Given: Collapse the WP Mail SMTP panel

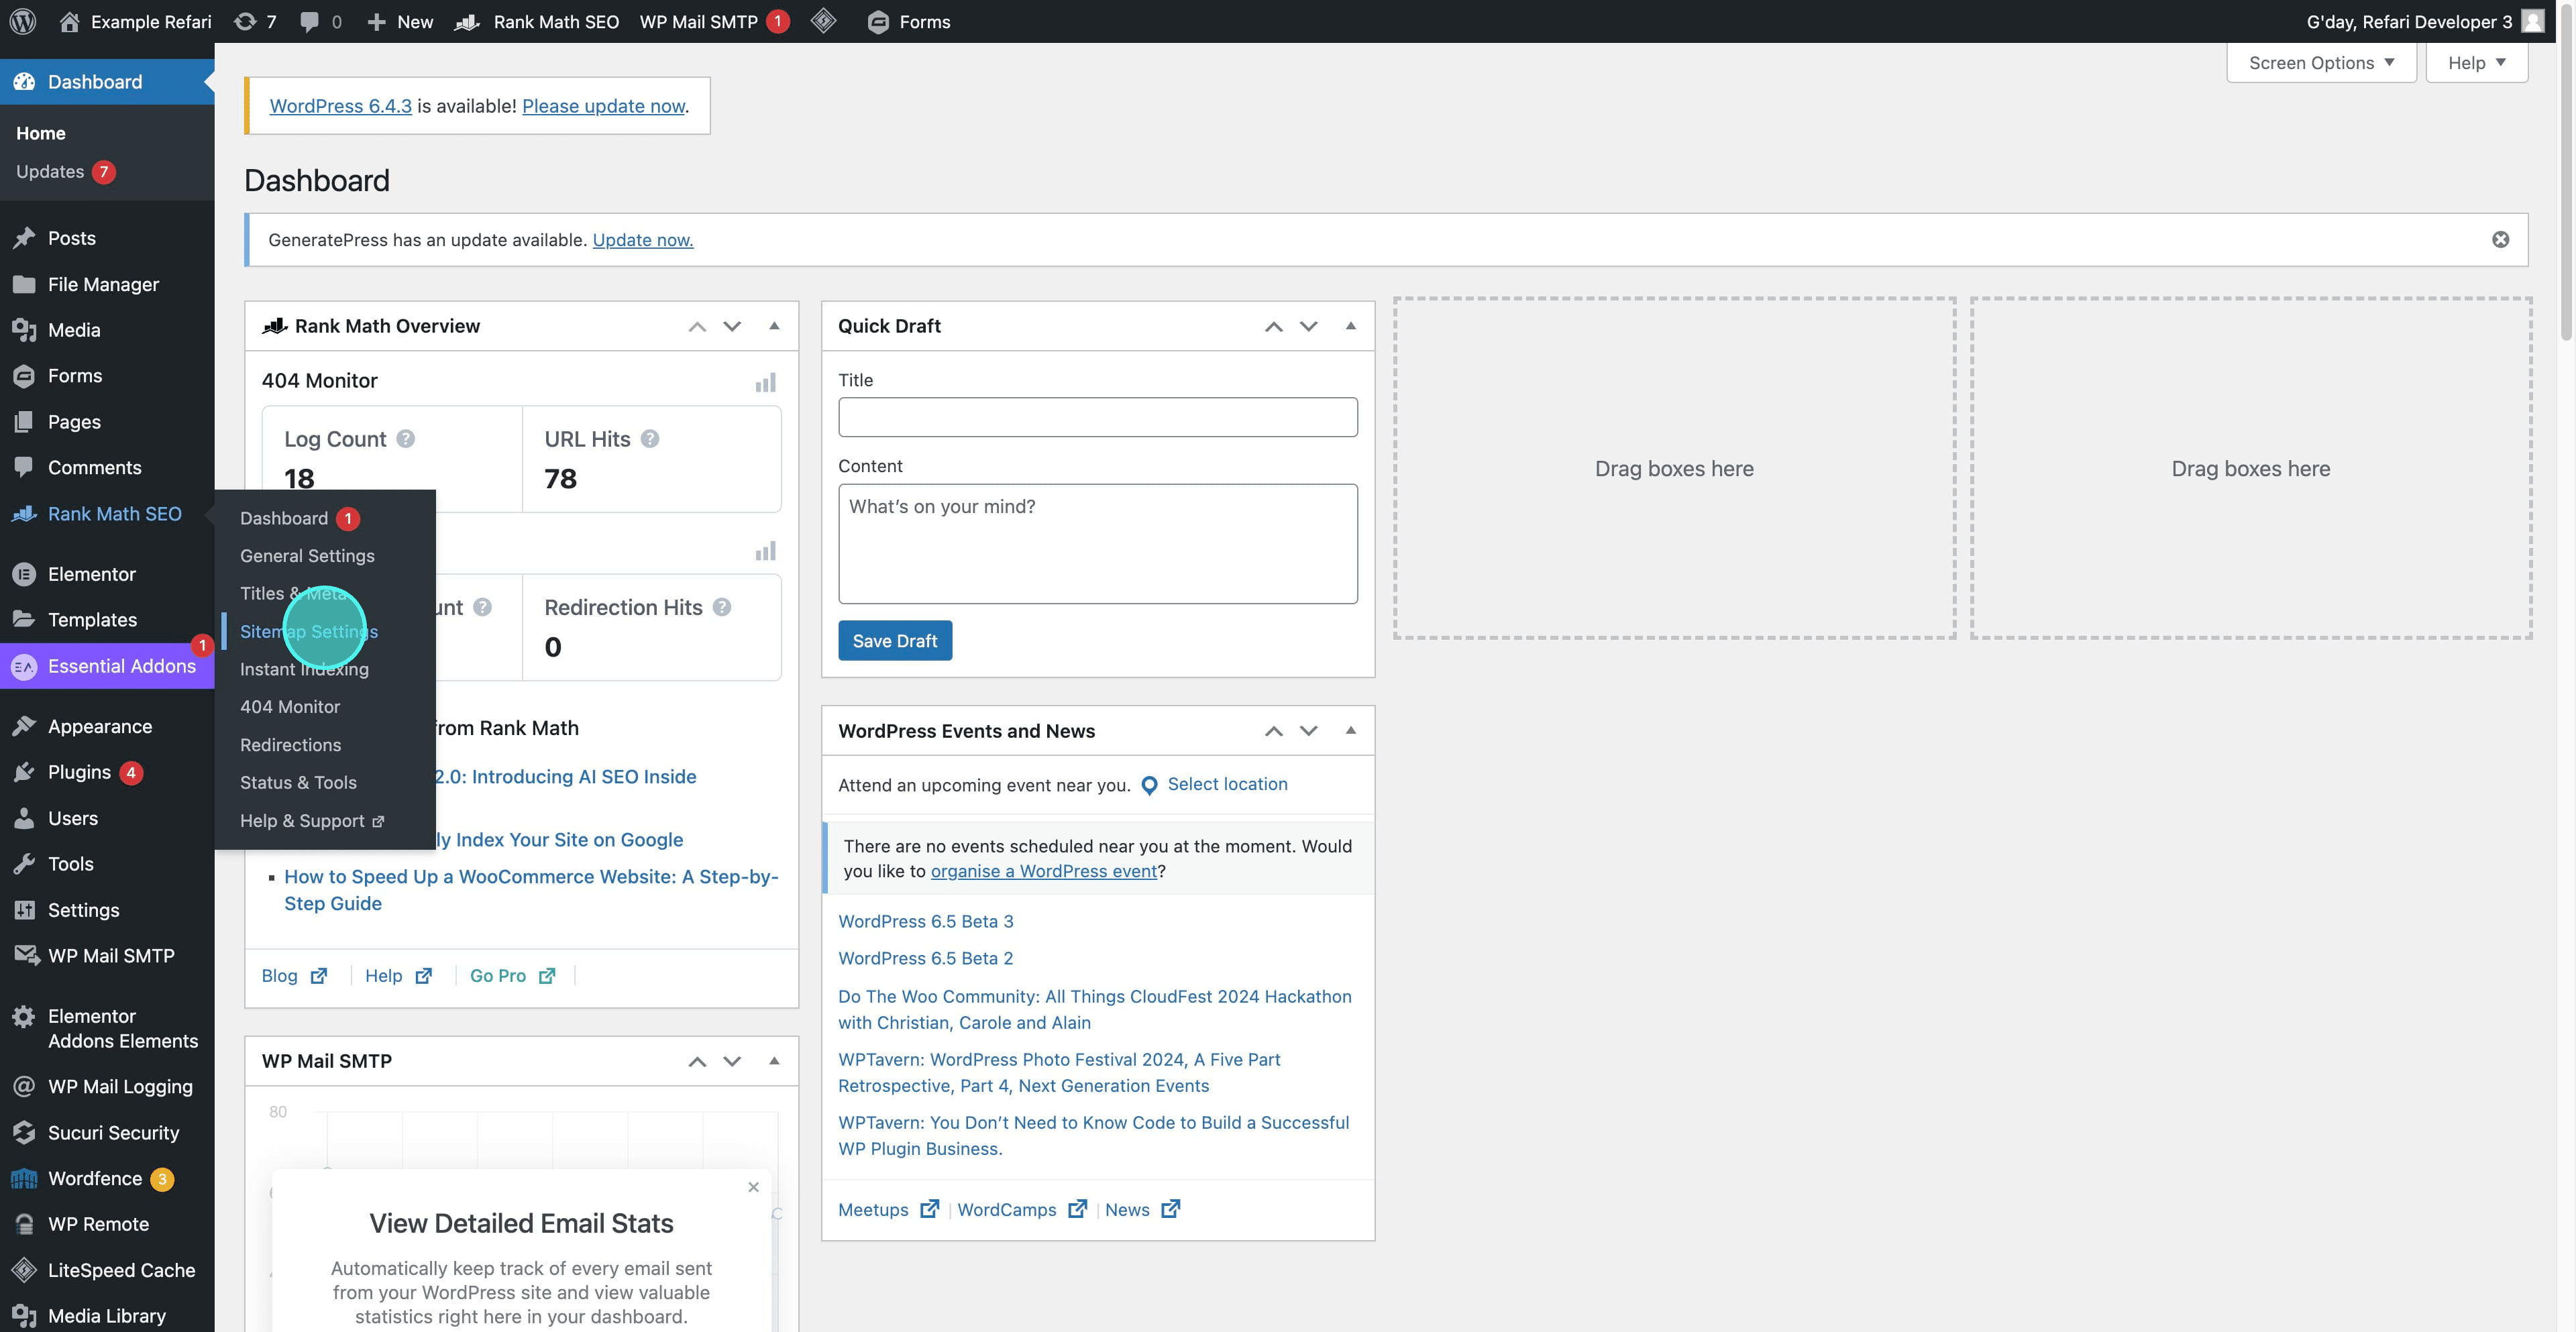Looking at the screenshot, I should 774,1061.
